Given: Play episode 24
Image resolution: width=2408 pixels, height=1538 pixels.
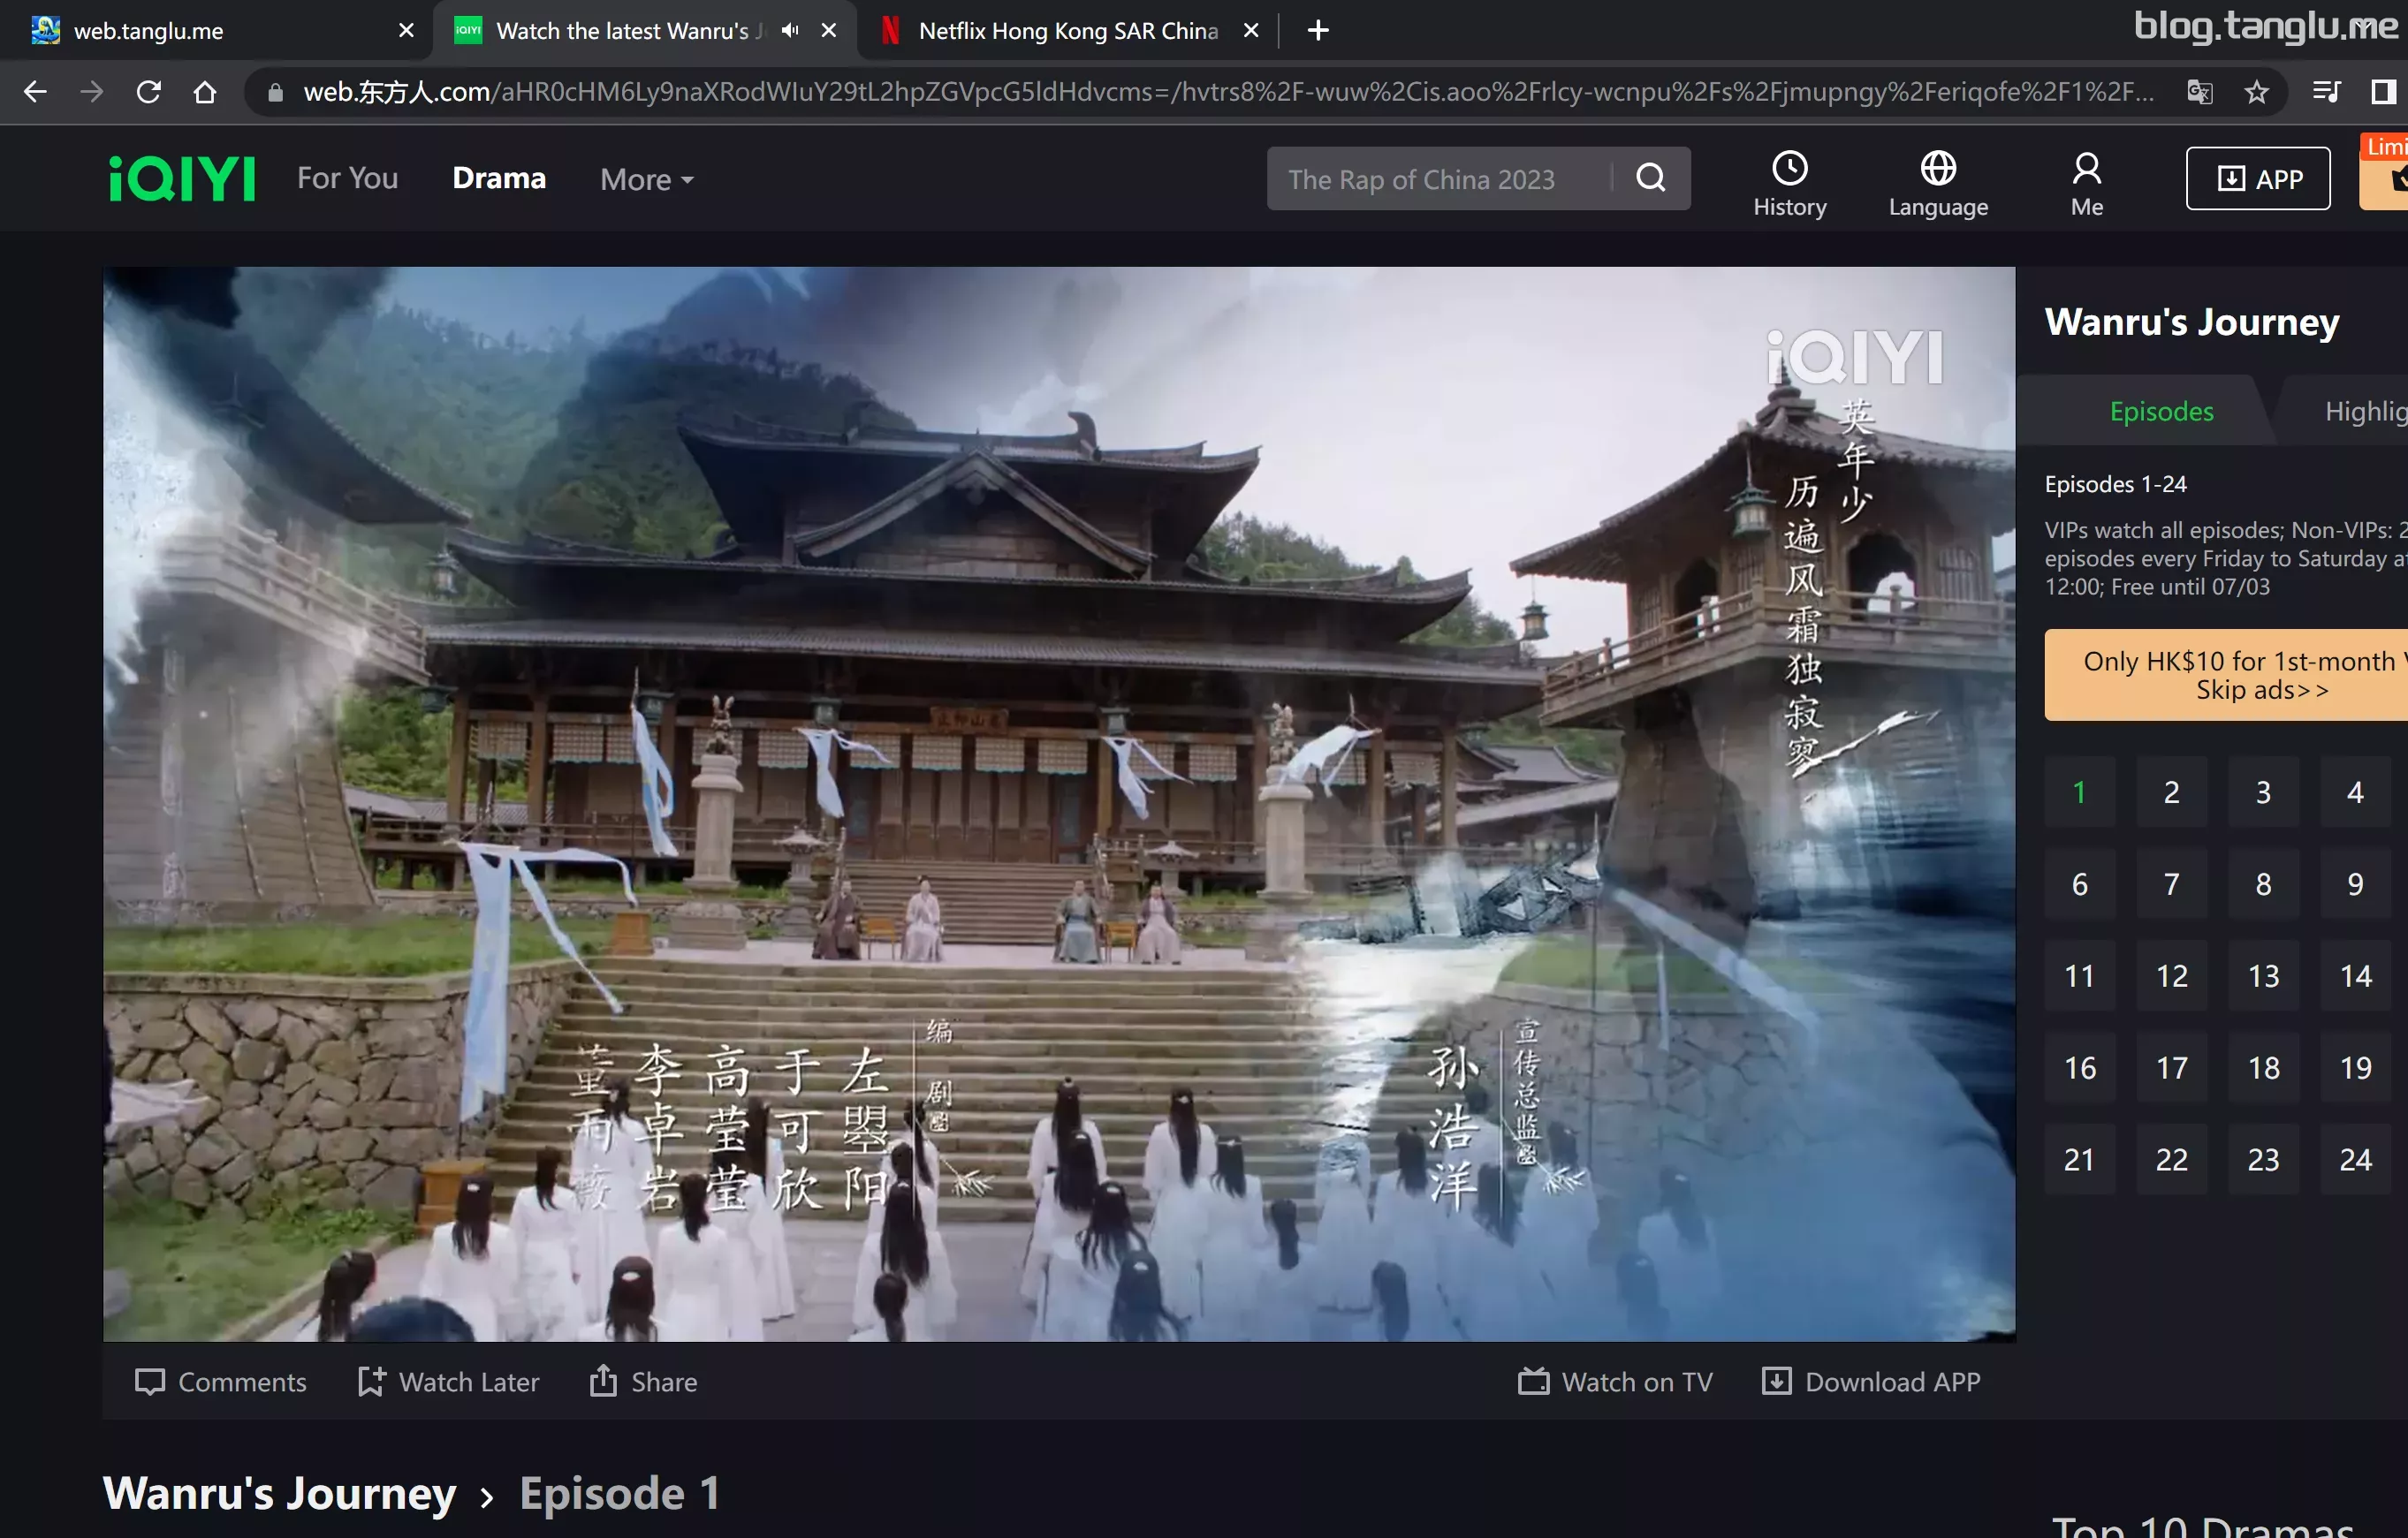Looking at the screenshot, I should pos(2355,1160).
